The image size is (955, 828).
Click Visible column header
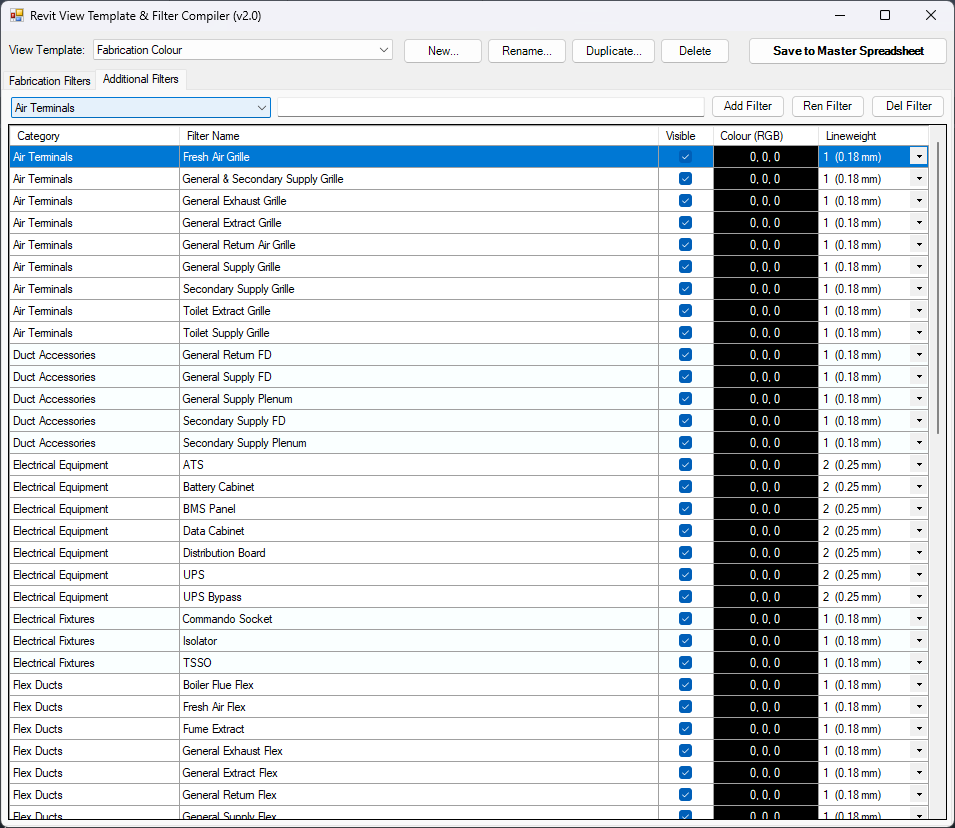pyautogui.click(x=686, y=136)
